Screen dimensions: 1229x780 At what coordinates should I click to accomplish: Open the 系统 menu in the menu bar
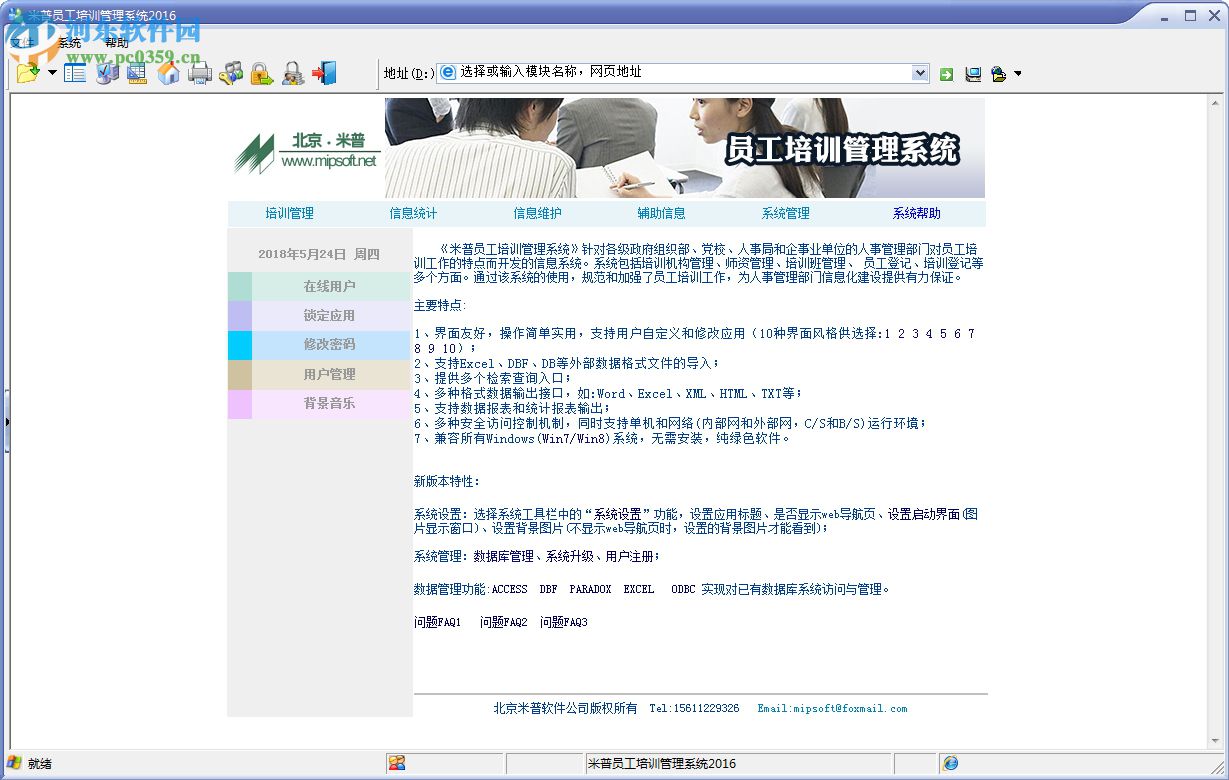click(68, 42)
